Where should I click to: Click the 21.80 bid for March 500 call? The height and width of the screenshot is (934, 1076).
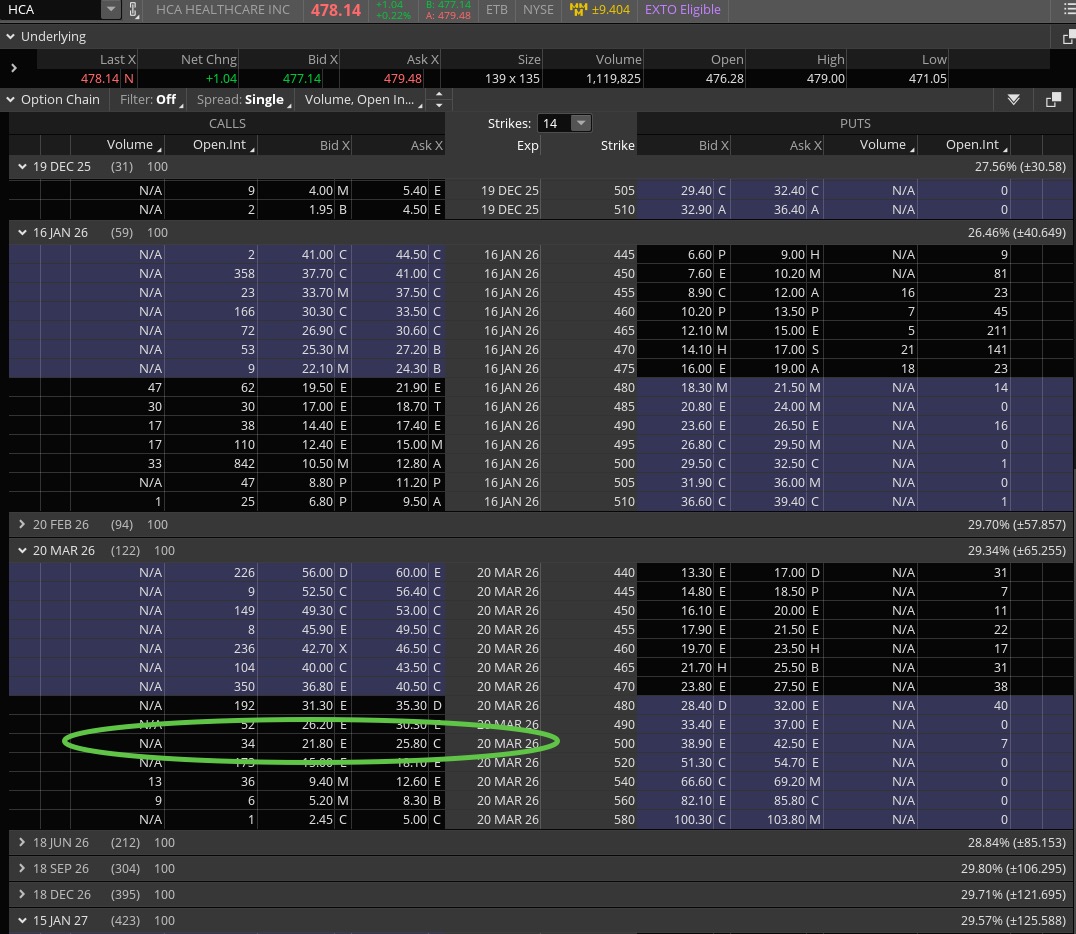[x=317, y=744]
